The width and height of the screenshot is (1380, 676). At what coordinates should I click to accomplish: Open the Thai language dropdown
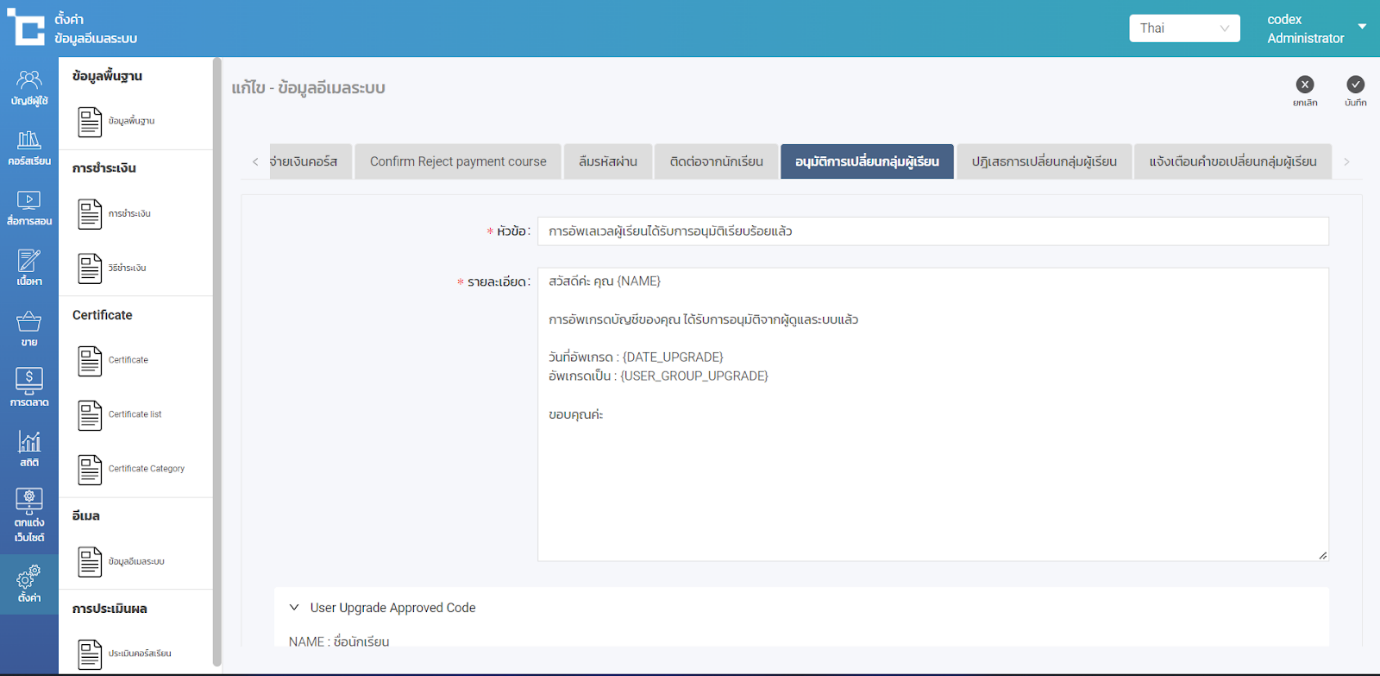[x=1184, y=28]
